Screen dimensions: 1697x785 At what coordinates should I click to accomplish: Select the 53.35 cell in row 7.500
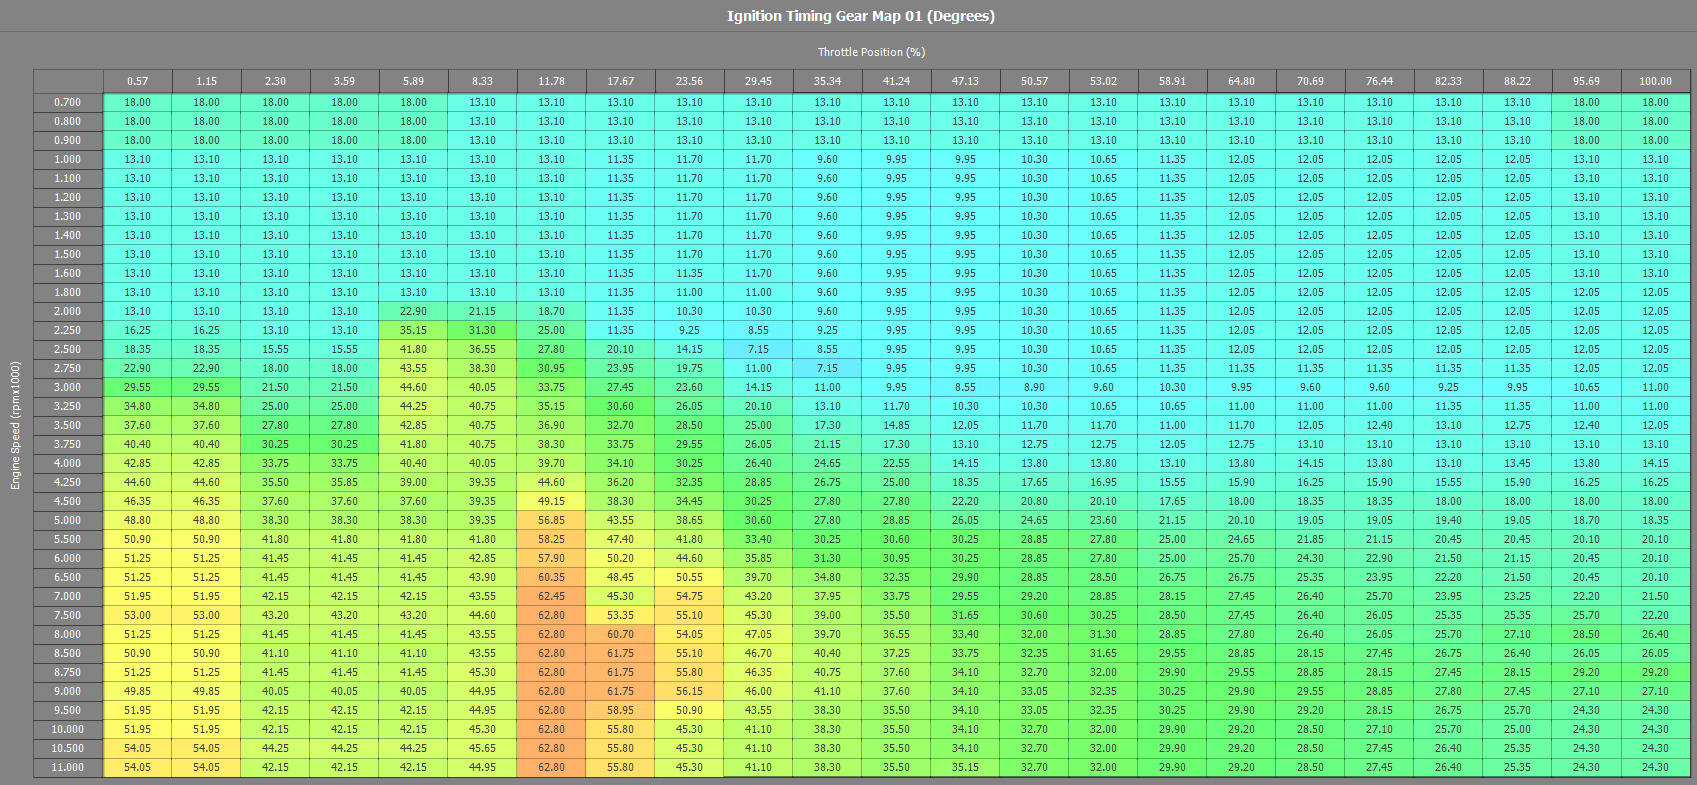point(621,615)
